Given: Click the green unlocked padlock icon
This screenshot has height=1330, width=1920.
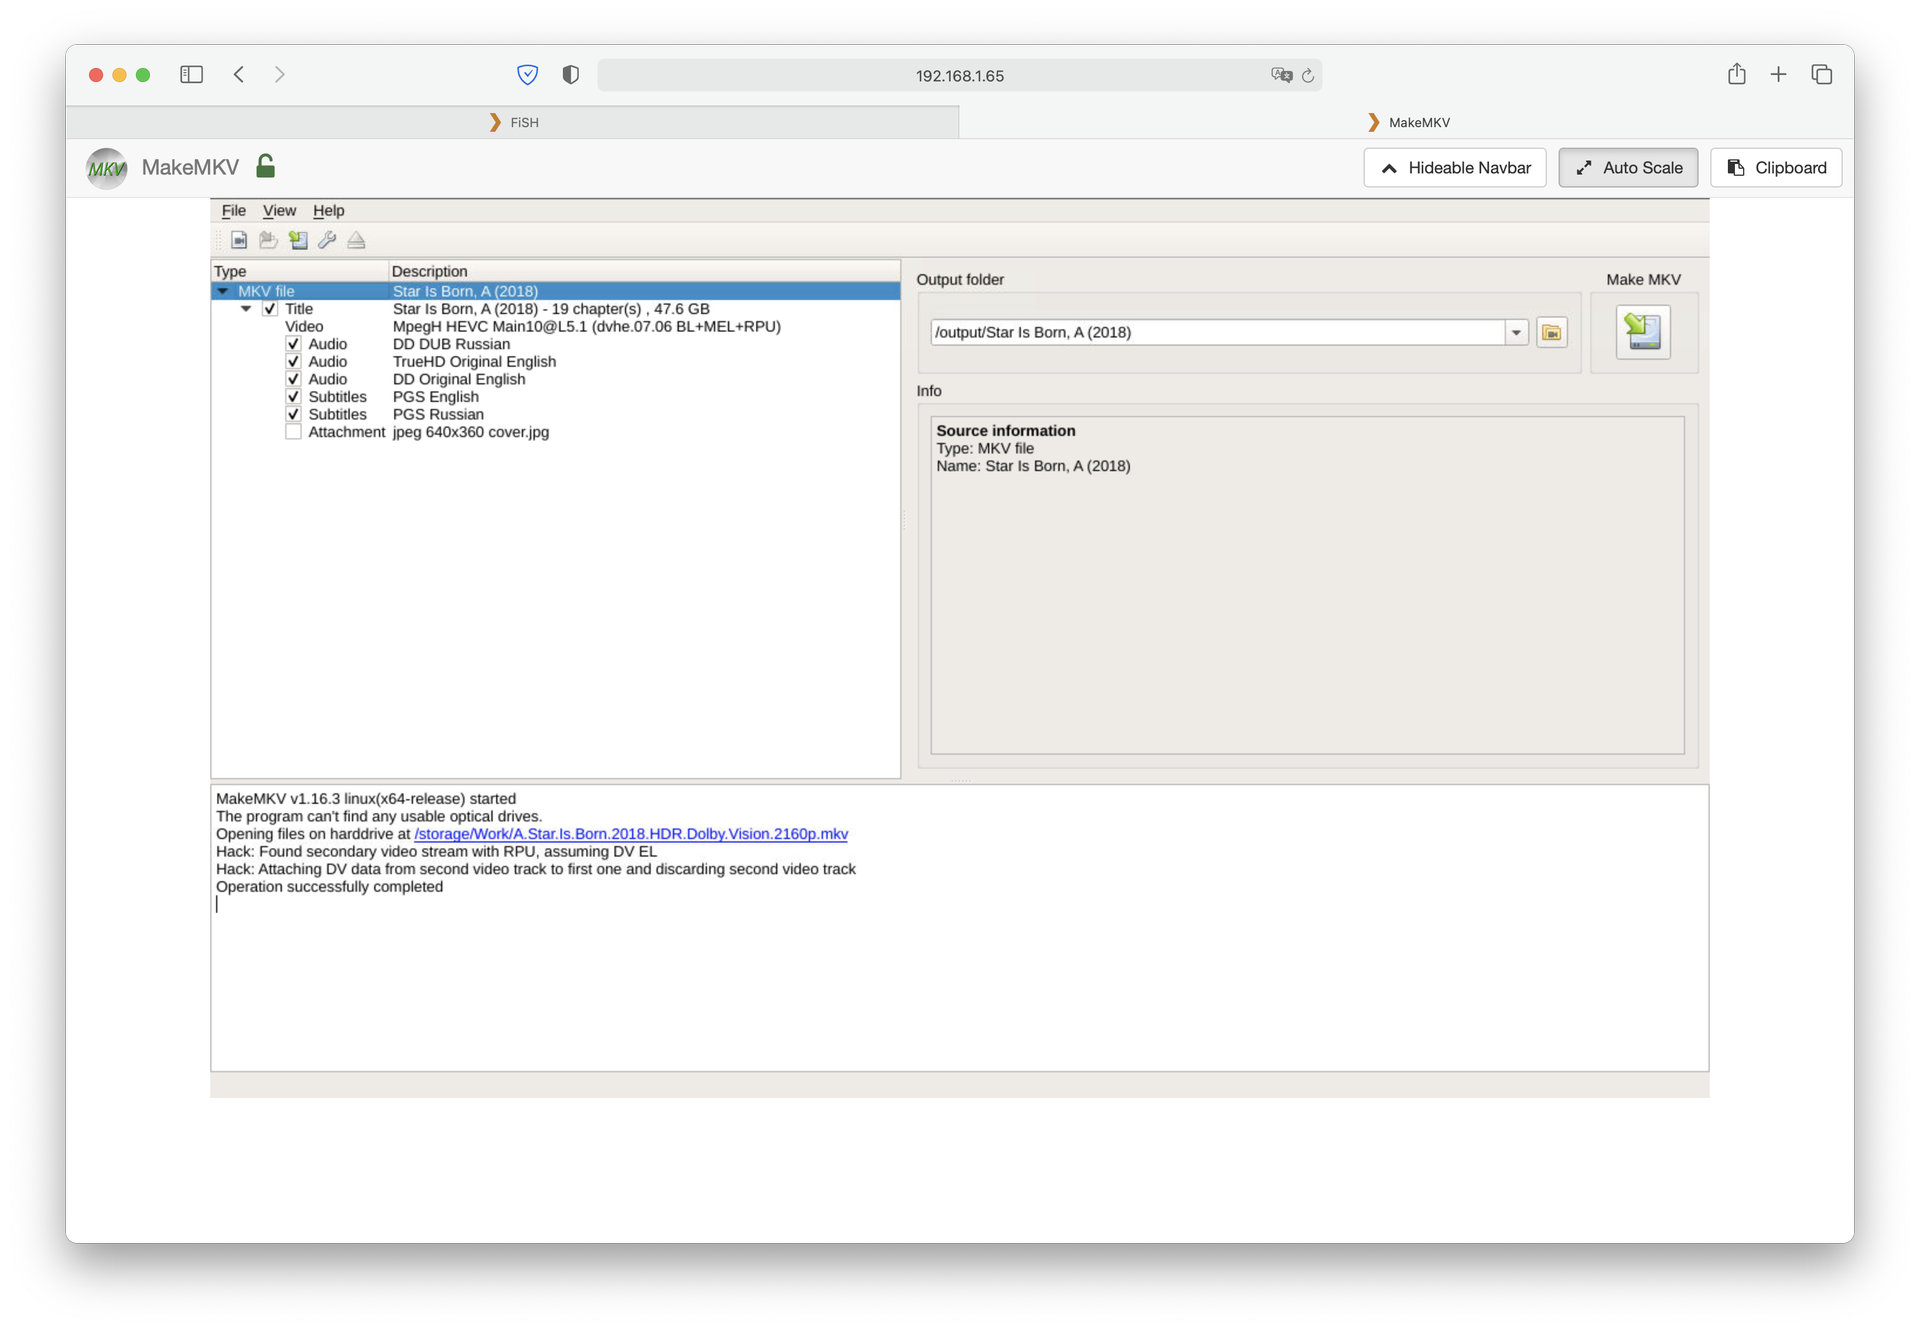Looking at the screenshot, I should click(265, 166).
